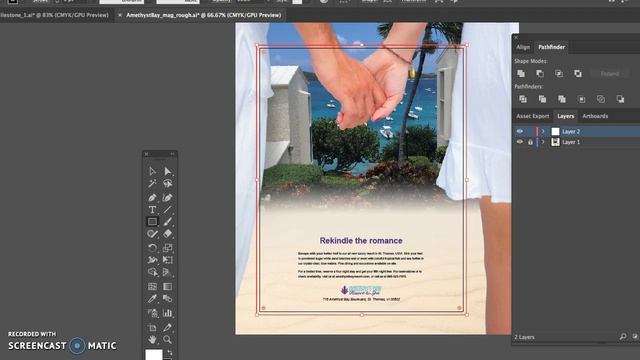This screenshot has height=360, width=640.
Task: Click the Locate Object search icon in Layers
Action: point(622,337)
